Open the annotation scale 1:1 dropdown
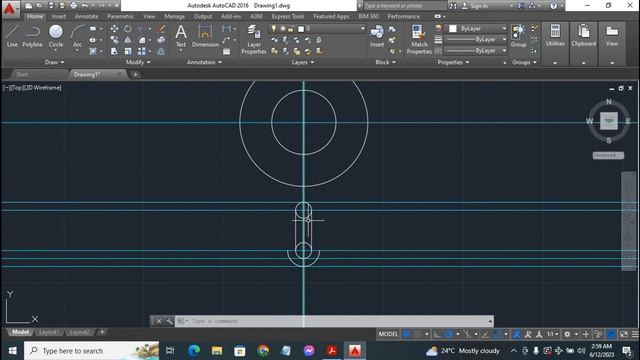The width and height of the screenshot is (640, 360). (x=553, y=334)
